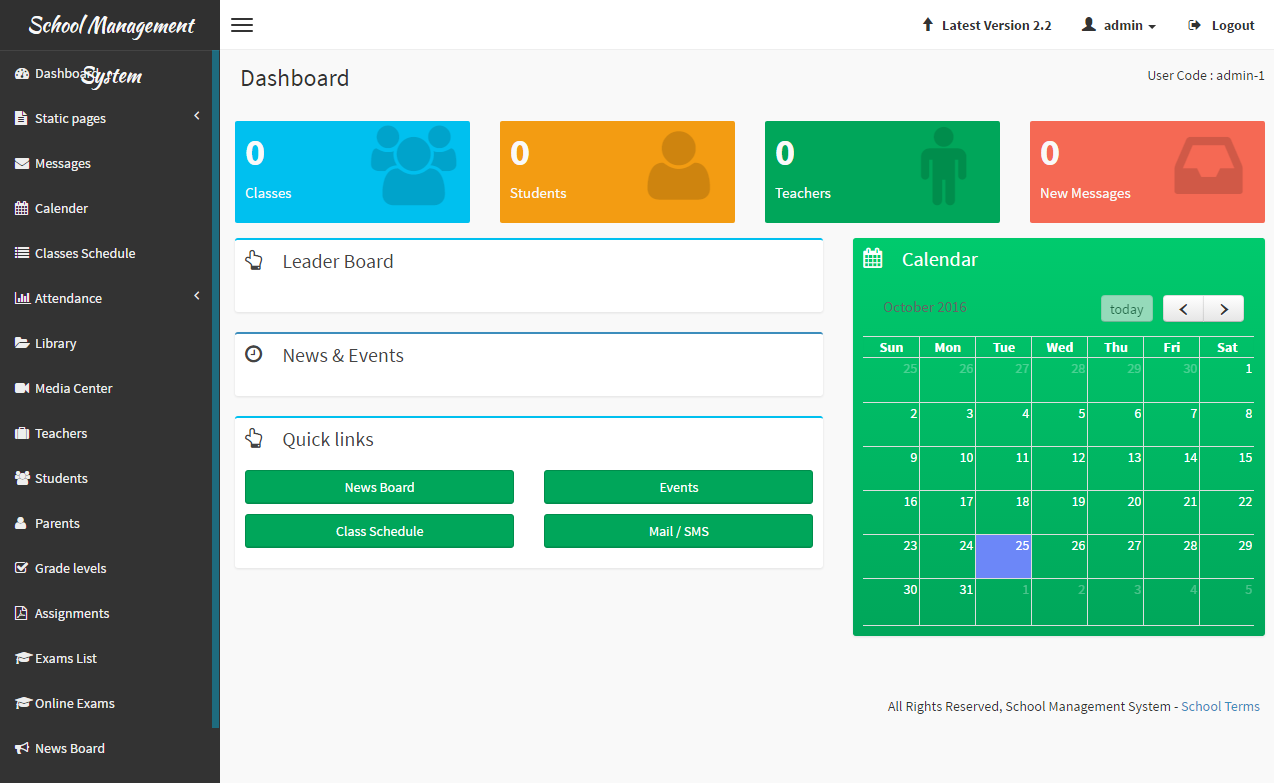Select the highlighted October 25 calendar cell
The width and height of the screenshot is (1274, 783).
[1003, 556]
